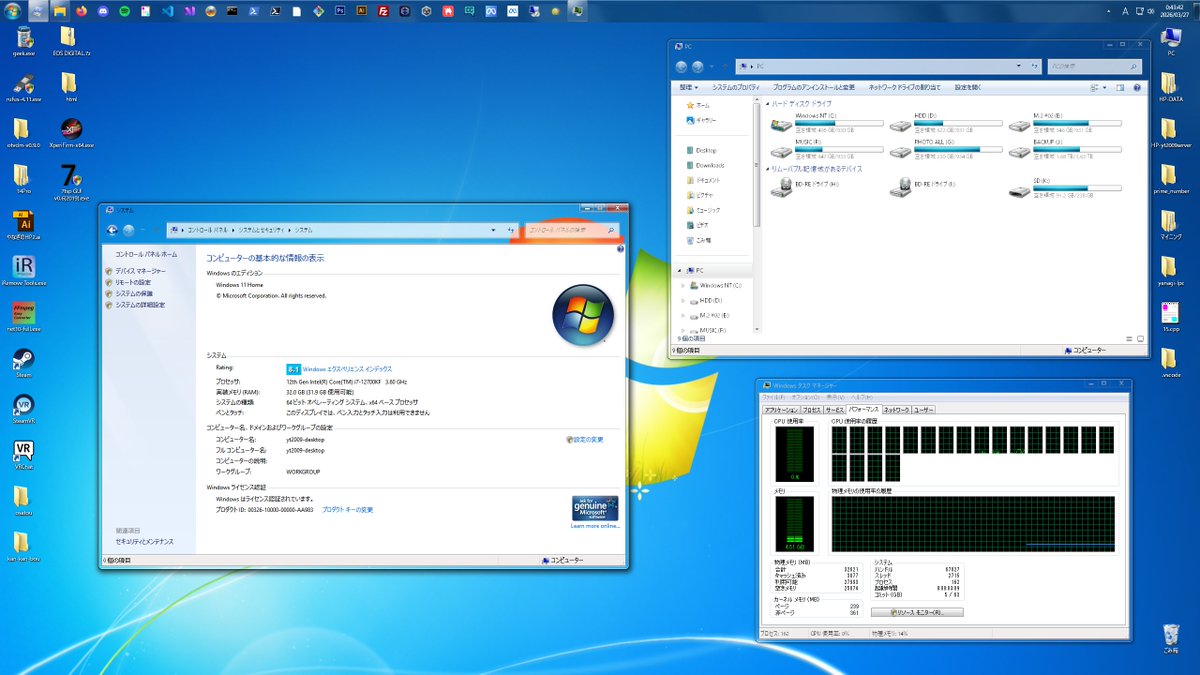
Task: Click the Windows Start orb
Action: pos(13,11)
